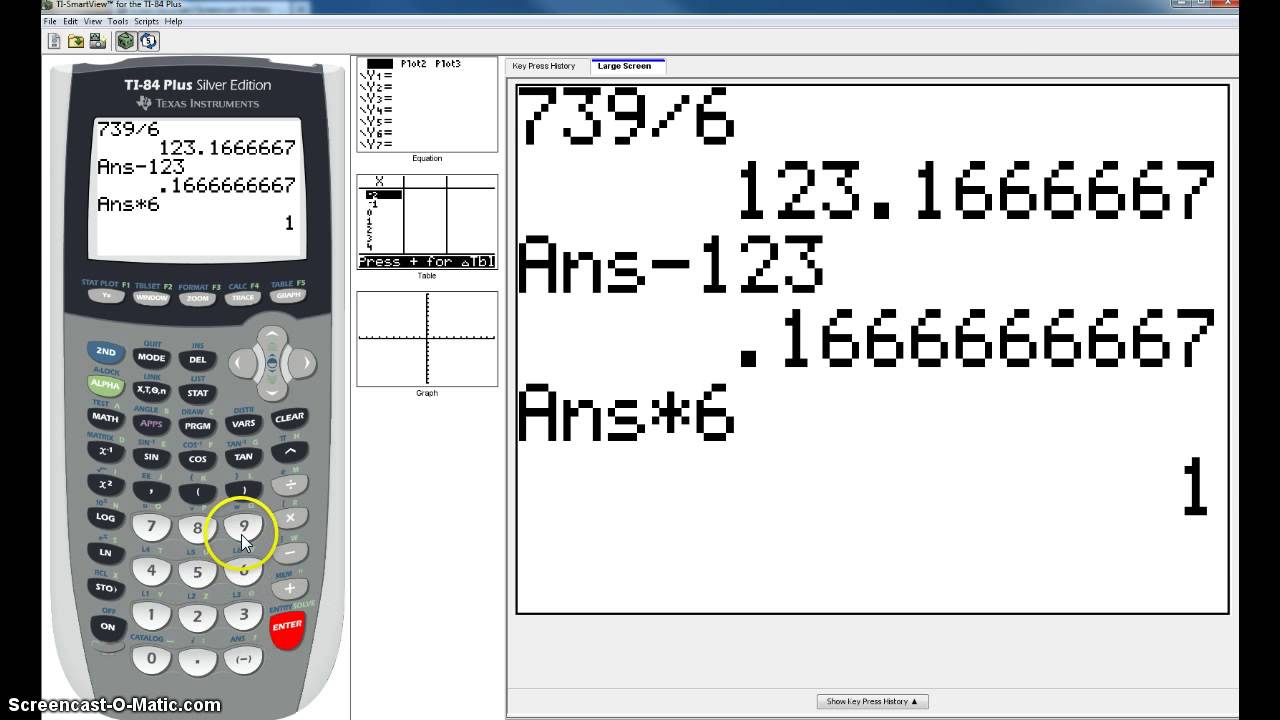The width and height of the screenshot is (1280, 720).
Task: Open the Tools menu
Action: [118, 21]
